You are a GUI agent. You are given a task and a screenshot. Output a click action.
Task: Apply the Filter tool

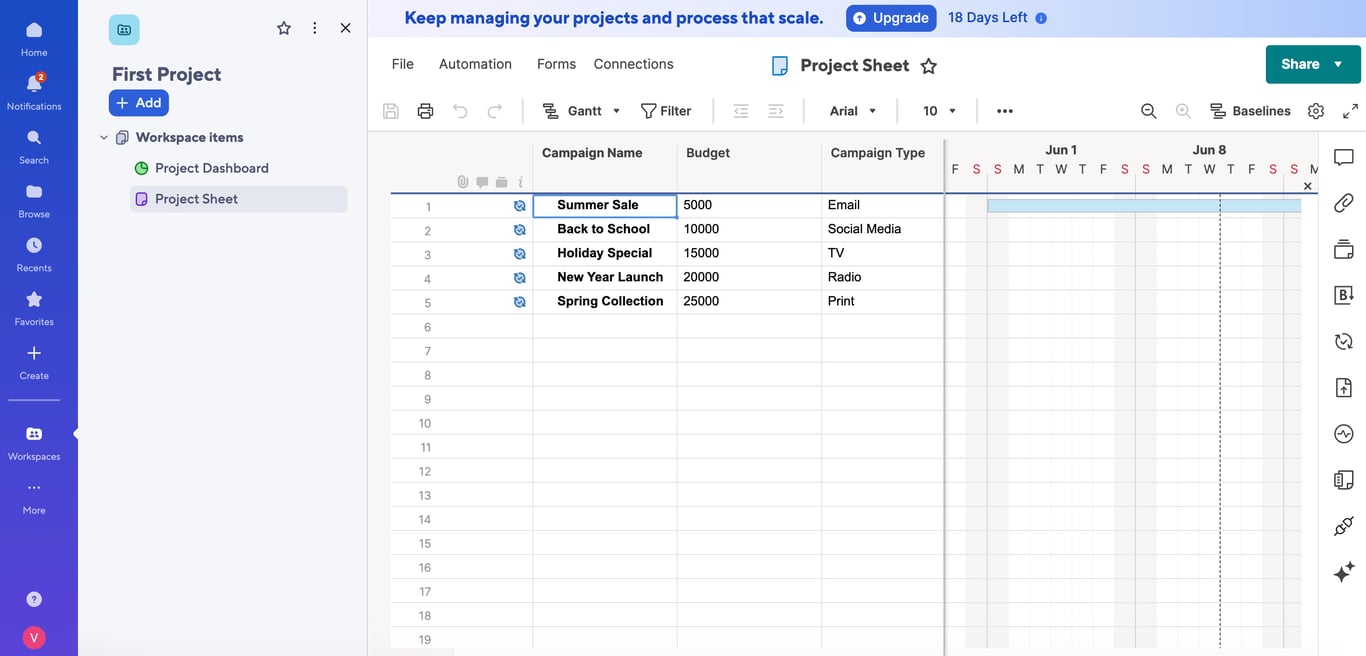click(x=666, y=110)
